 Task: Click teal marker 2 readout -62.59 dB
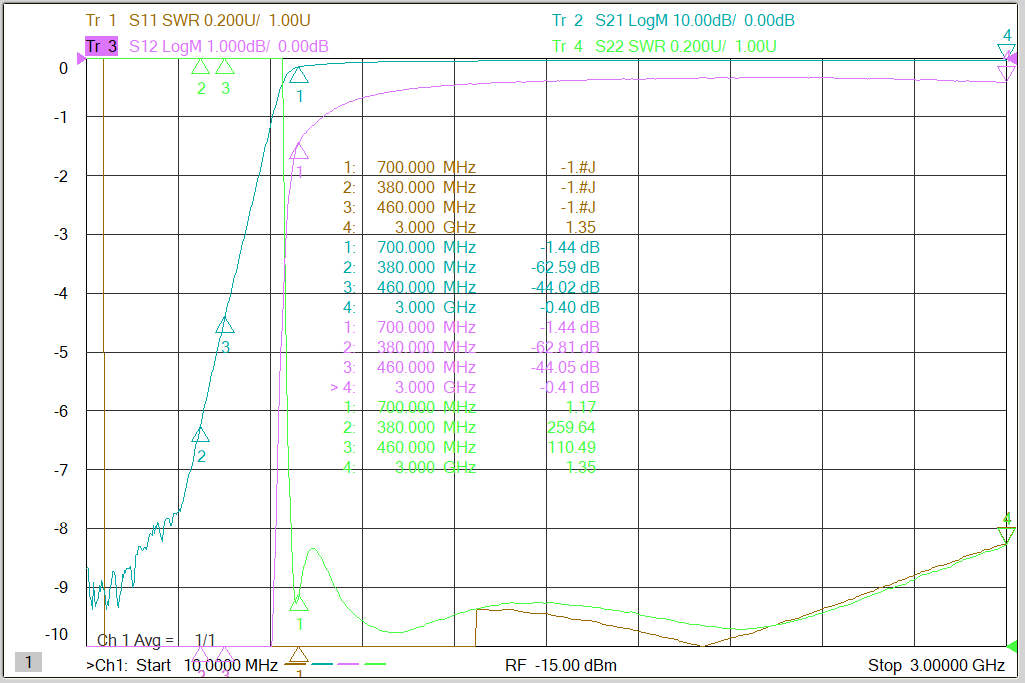click(x=565, y=267)
